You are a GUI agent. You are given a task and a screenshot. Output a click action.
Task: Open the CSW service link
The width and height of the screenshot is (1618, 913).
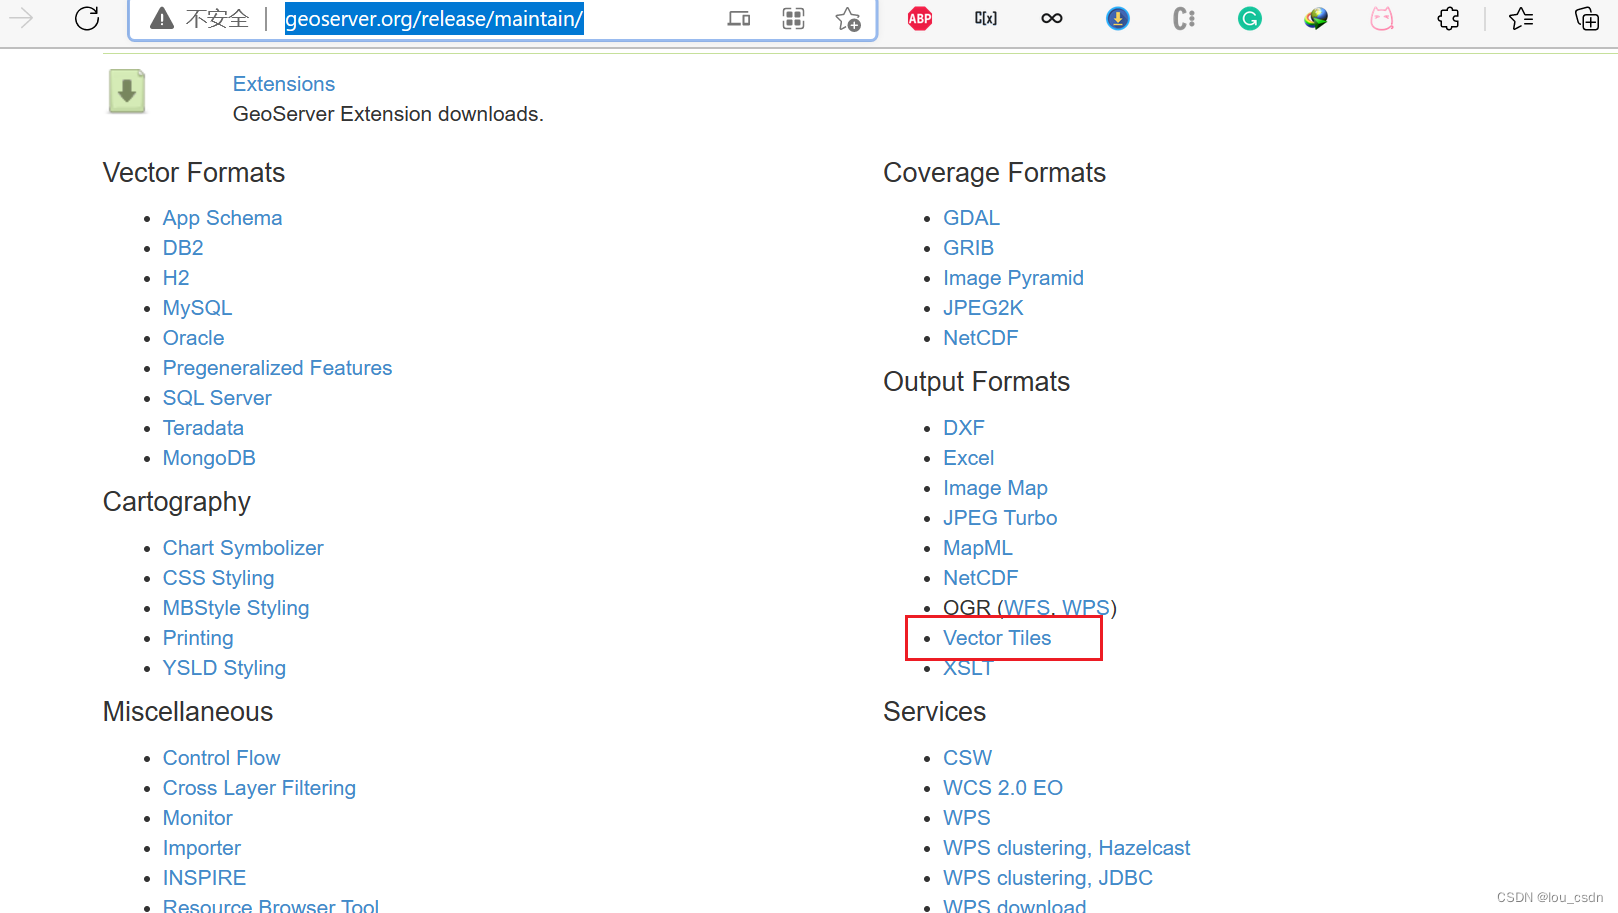coord(967,758)
